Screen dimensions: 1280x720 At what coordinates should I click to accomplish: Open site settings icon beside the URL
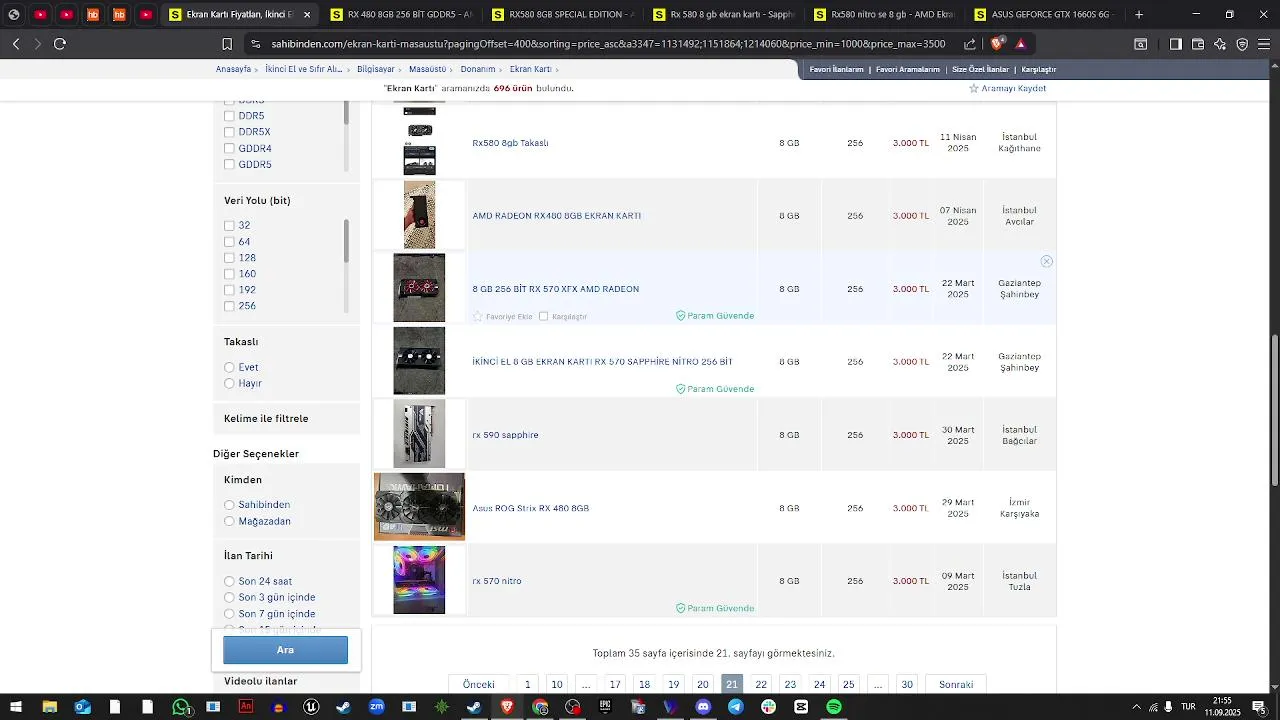(x=256, y=44)
